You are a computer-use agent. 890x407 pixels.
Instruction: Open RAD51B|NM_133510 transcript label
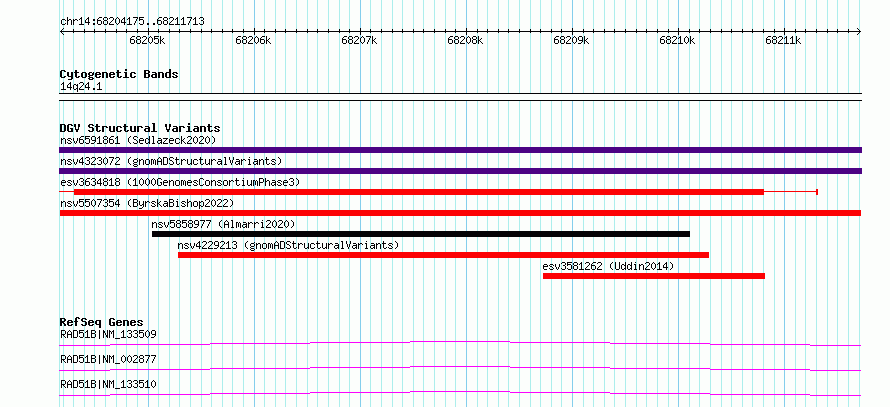pos(108,384)
